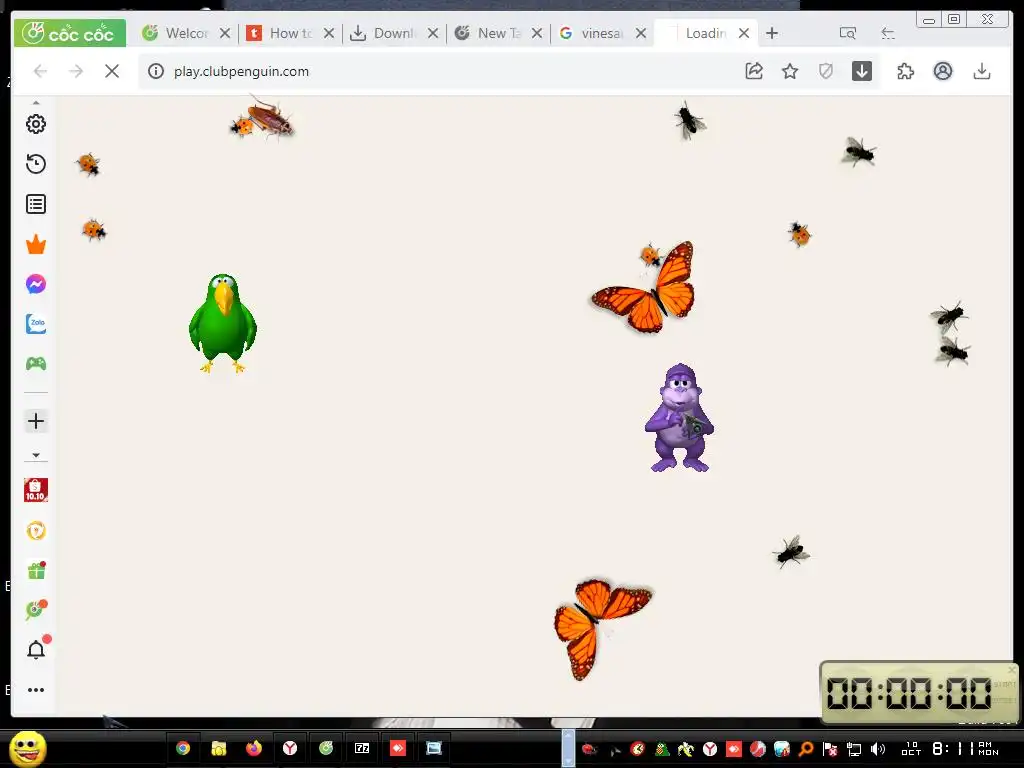Go back to previous page
The image size is (1024, 768).
pyautogui.click(x=40, y=71)
